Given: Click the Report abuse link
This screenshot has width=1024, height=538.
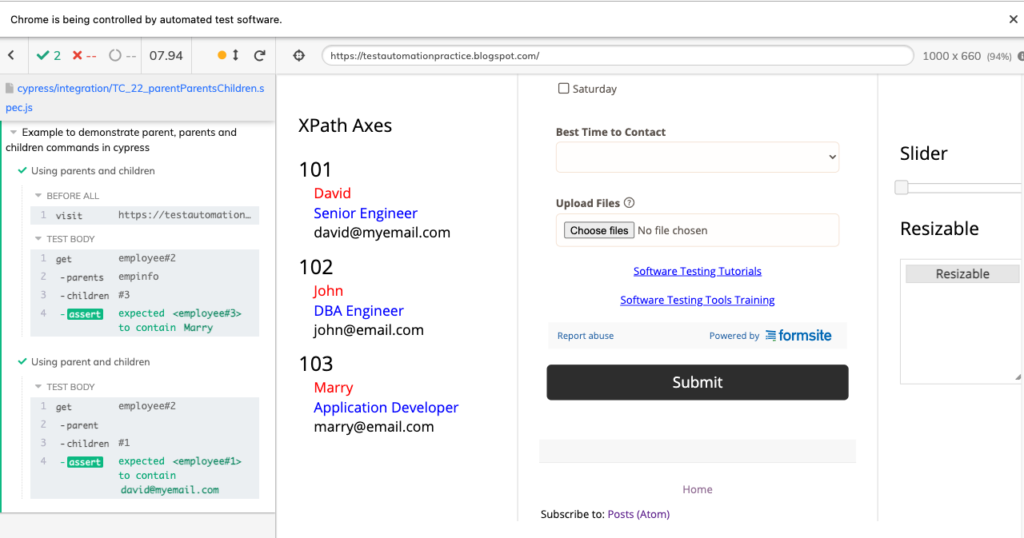Looking at the screenshot, I should (x=585, y=336).
